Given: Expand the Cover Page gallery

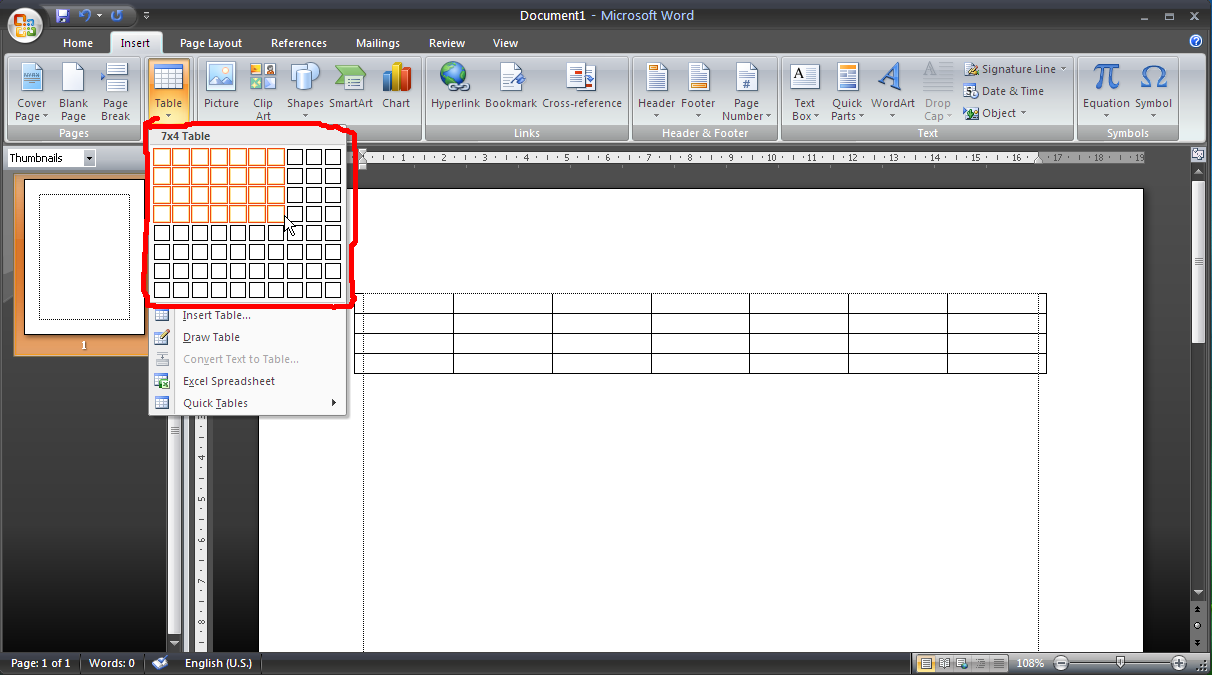Looking at the screenshot, I should point(32,92).
